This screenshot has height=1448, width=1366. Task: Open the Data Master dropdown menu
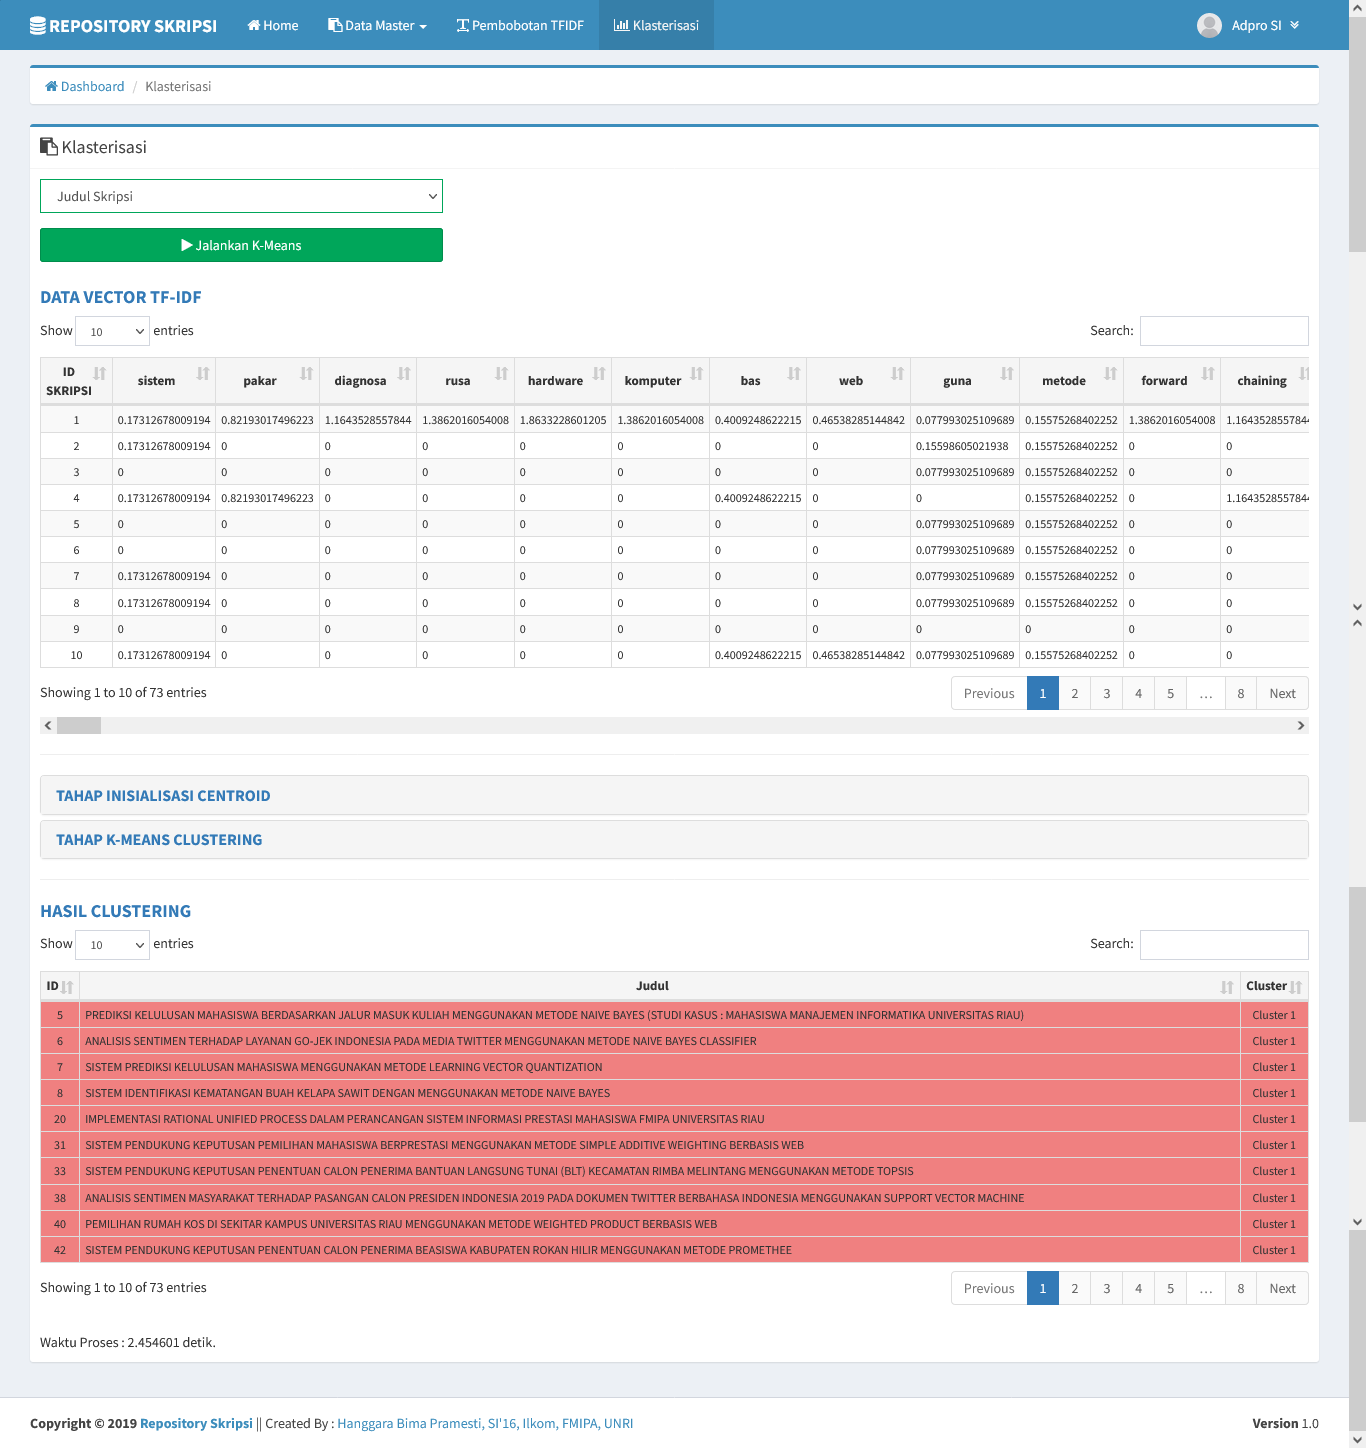pyautogui.click(x=377, y=26)
